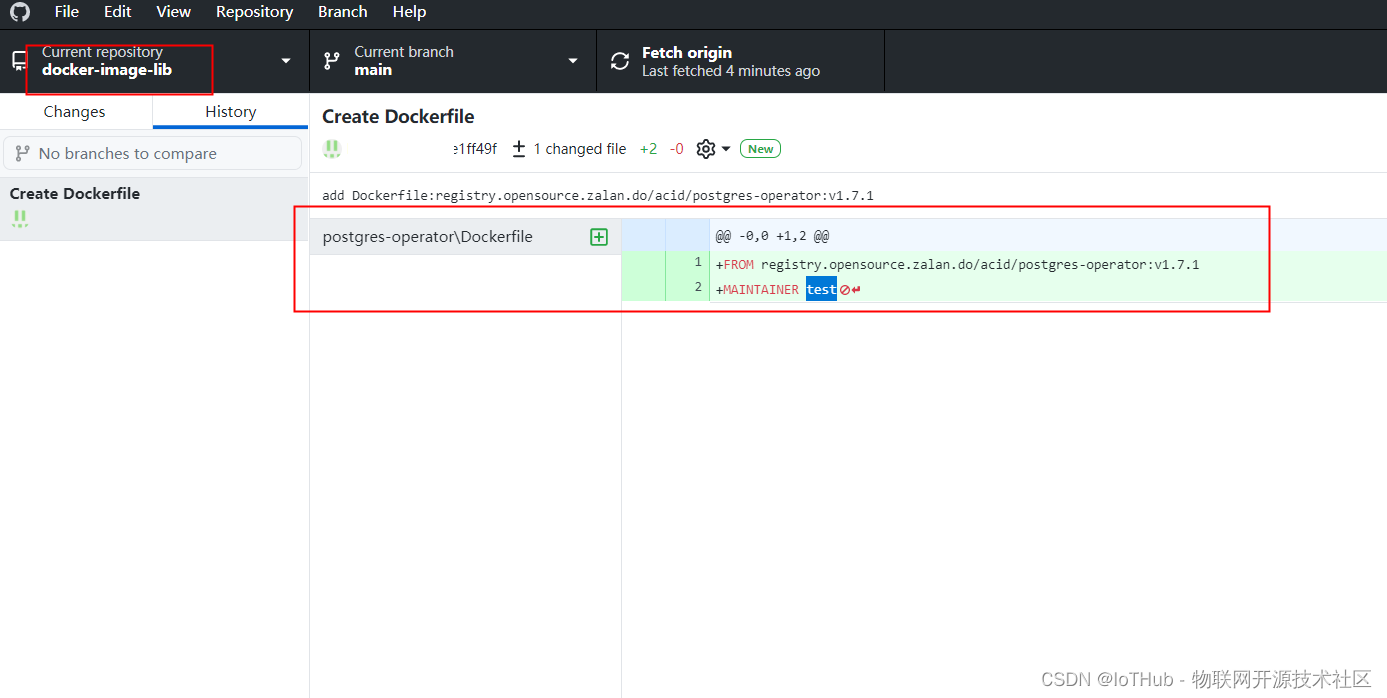The image size is (1387, 698).
Task: Click the branch icon beside Current branch
Action: coord(332,61)
